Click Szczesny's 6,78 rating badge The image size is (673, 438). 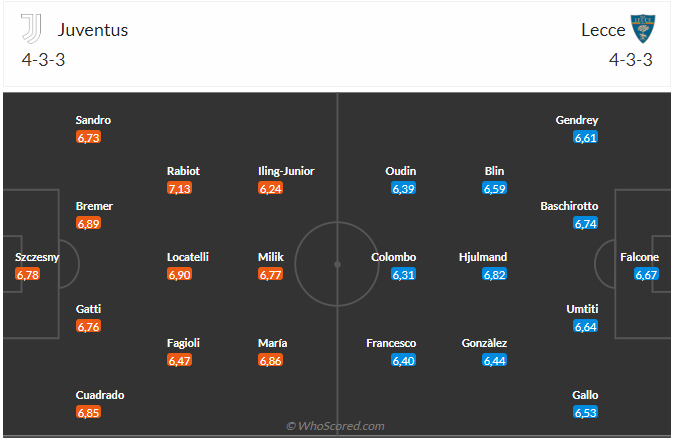tap(28, 274)
